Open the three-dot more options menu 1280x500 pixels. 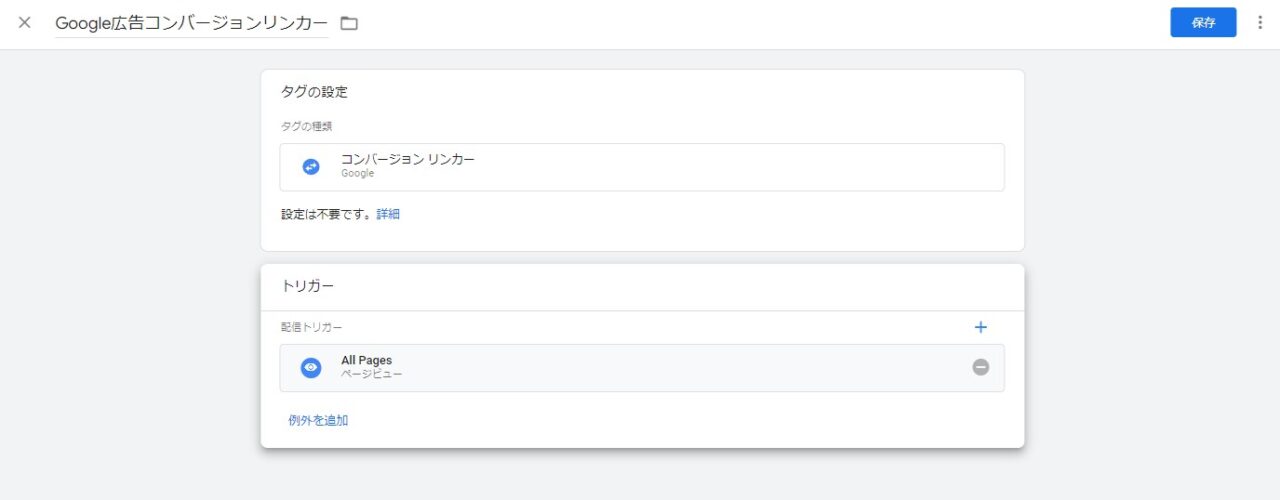coord(1259,23)
